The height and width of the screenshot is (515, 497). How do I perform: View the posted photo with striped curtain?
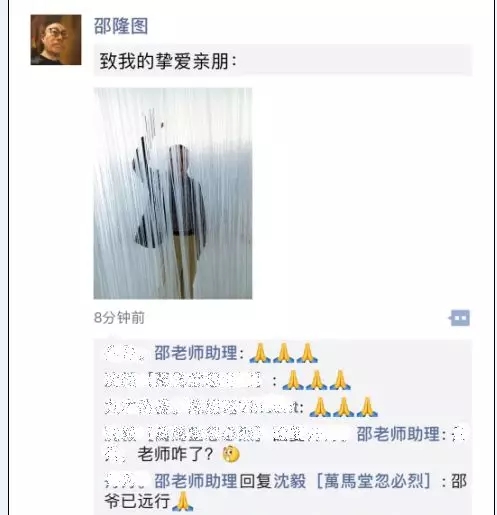[x=173, y=193]
